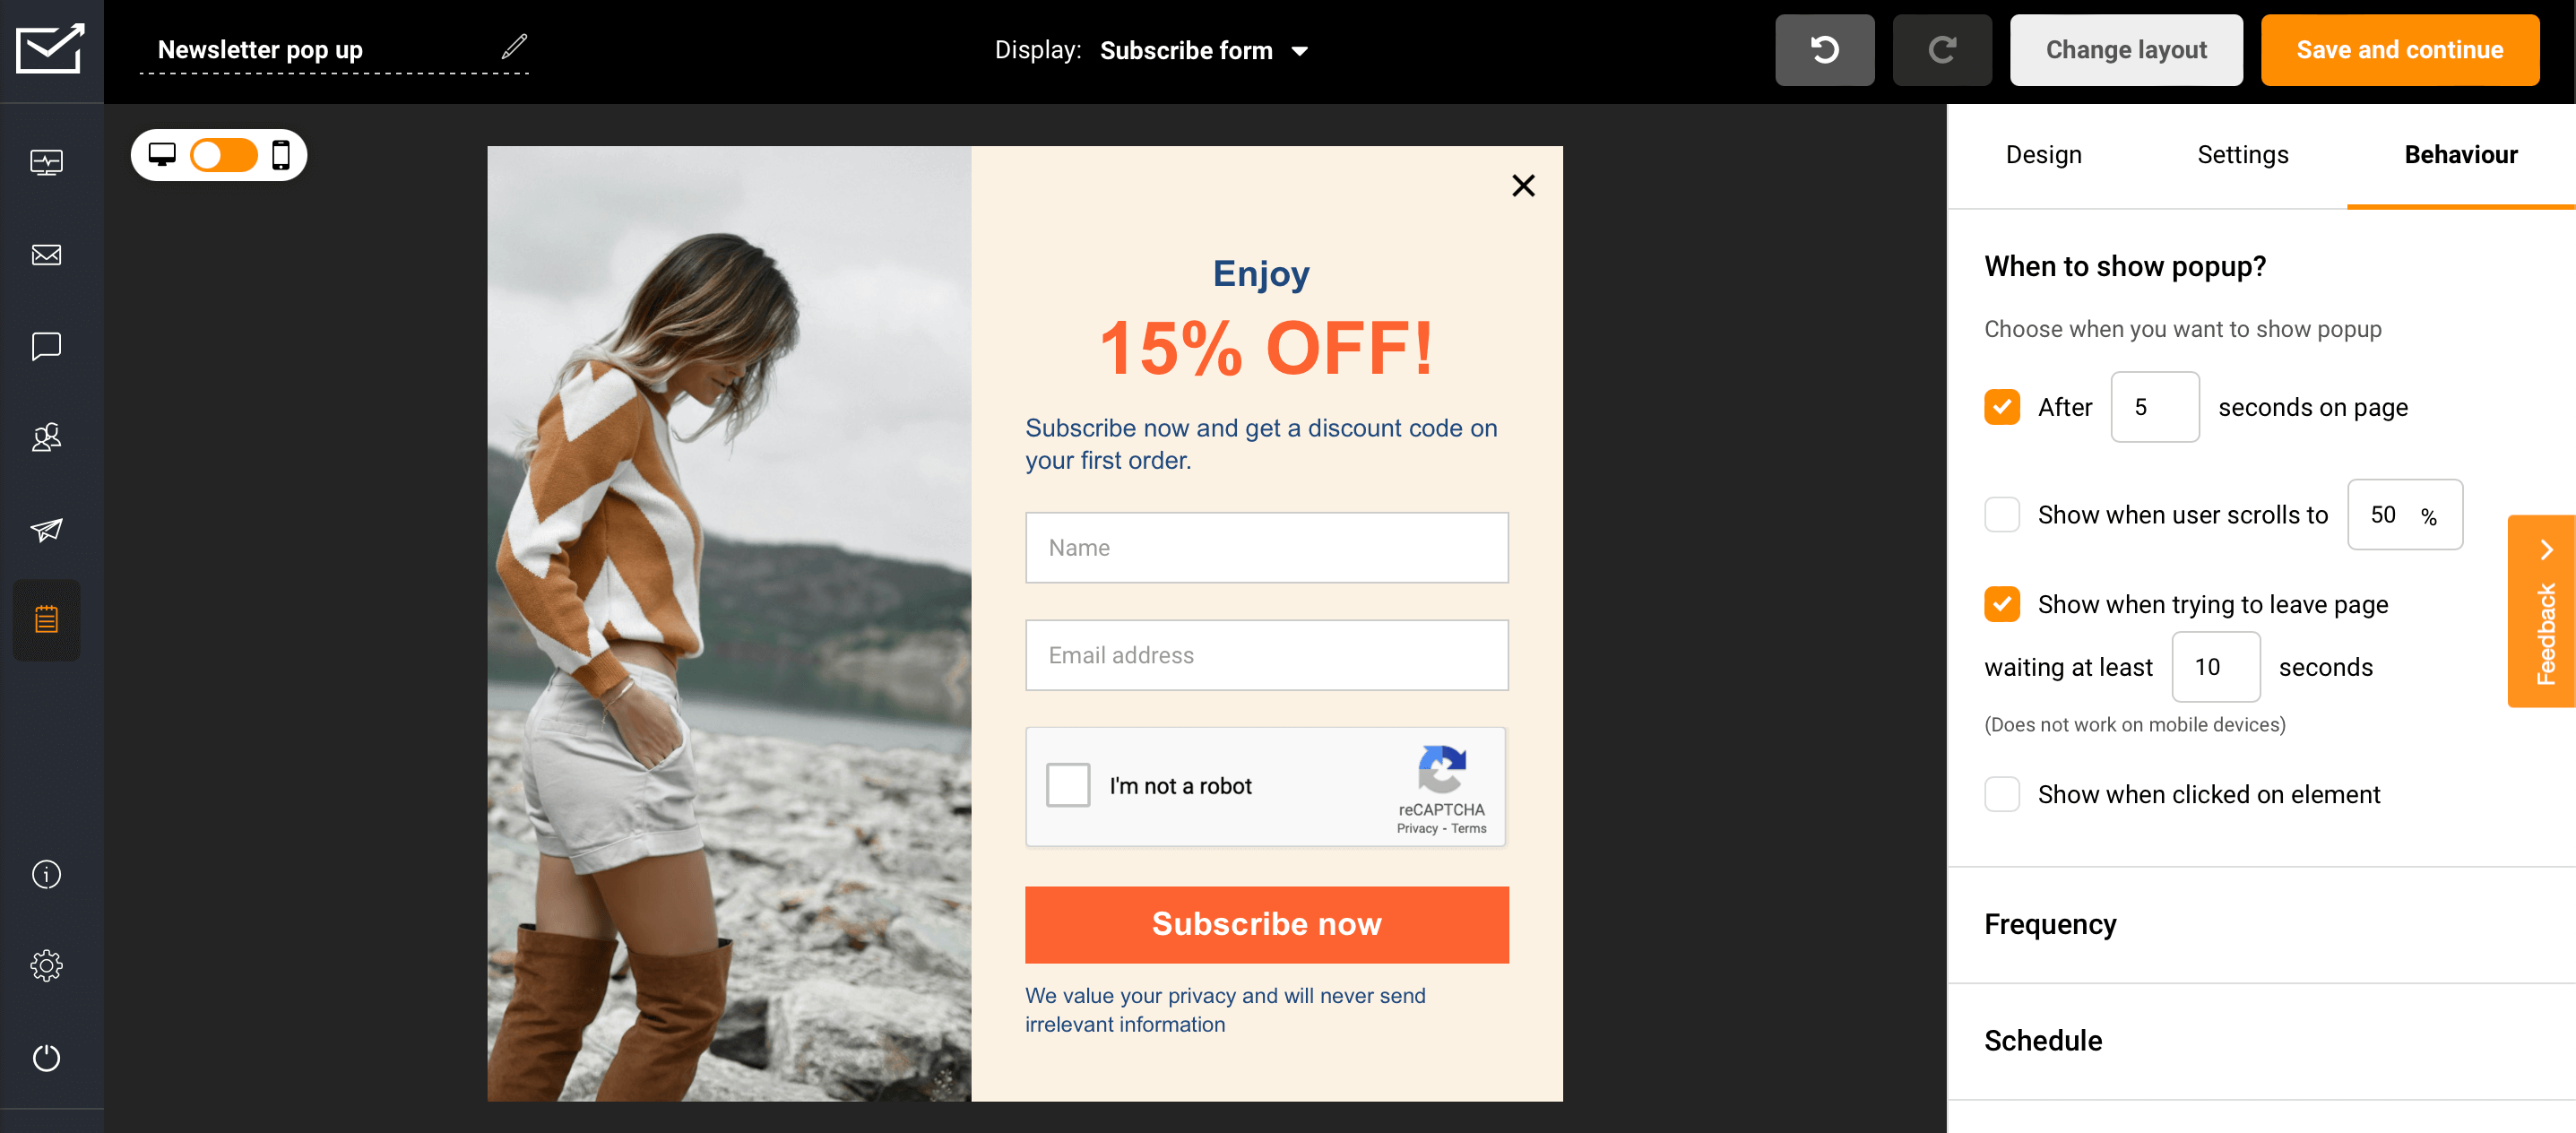Open the paper plane automation icon
The width and height of the screenshot is (2576, 1133).
pos(46,529)
